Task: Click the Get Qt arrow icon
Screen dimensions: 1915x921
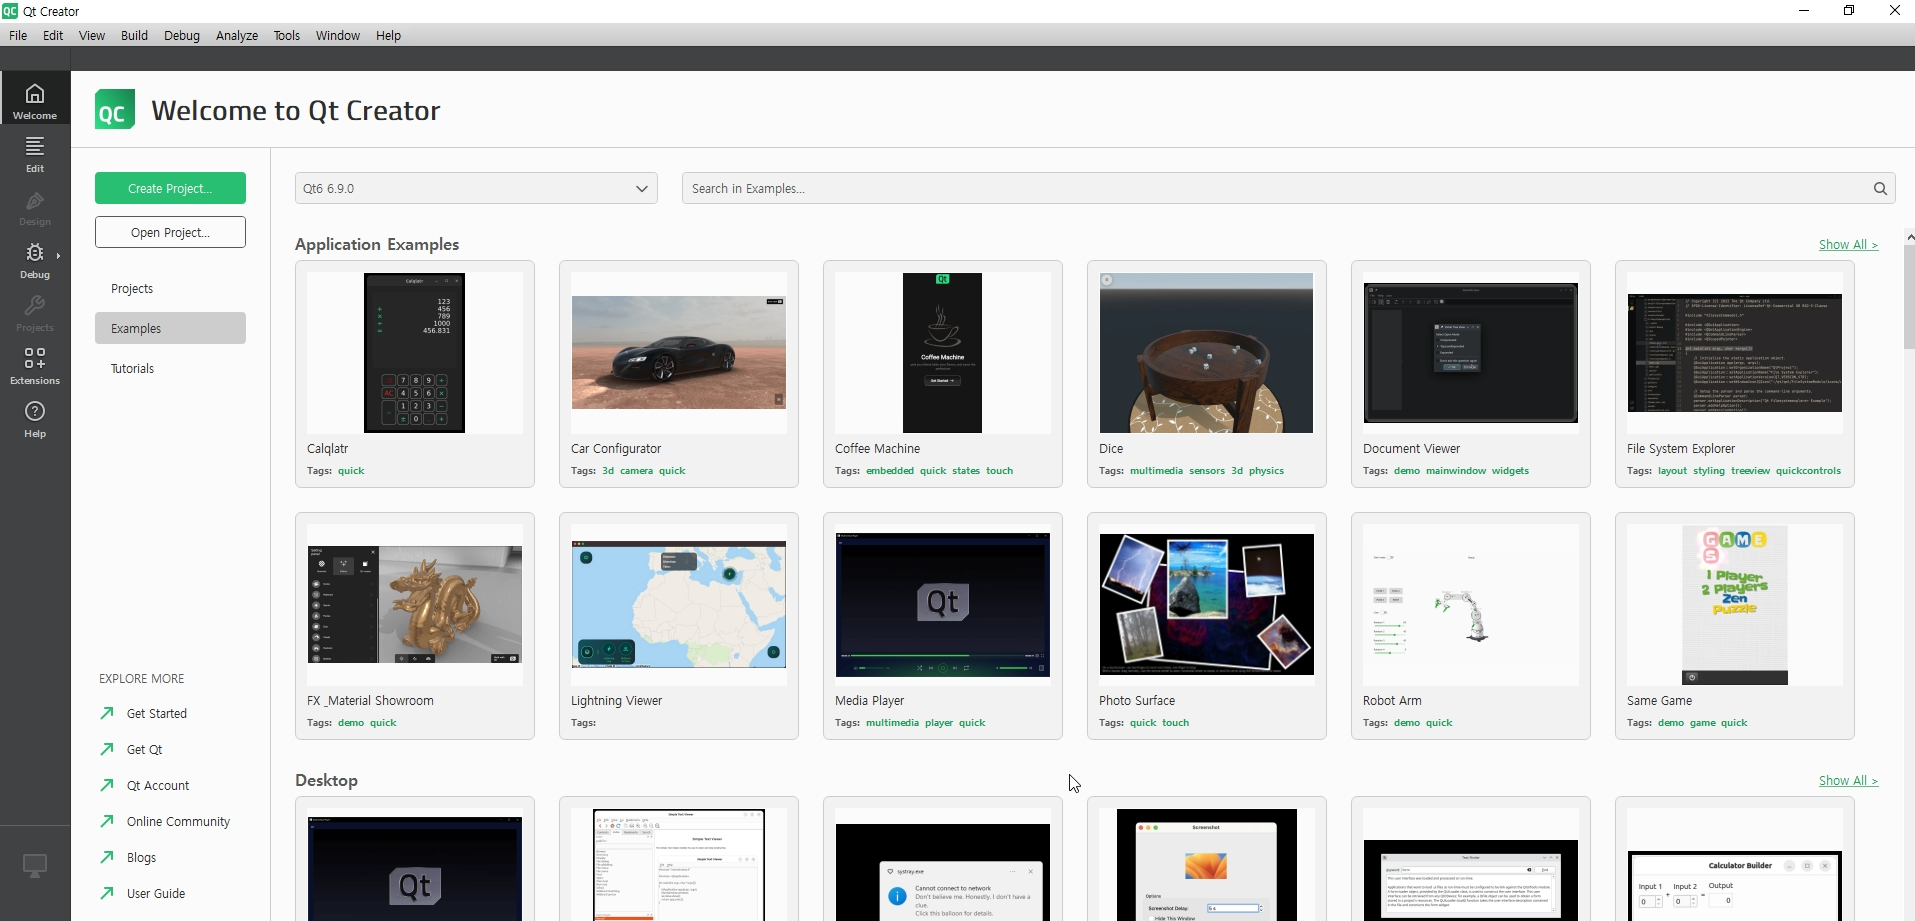Action: [107, 749]
